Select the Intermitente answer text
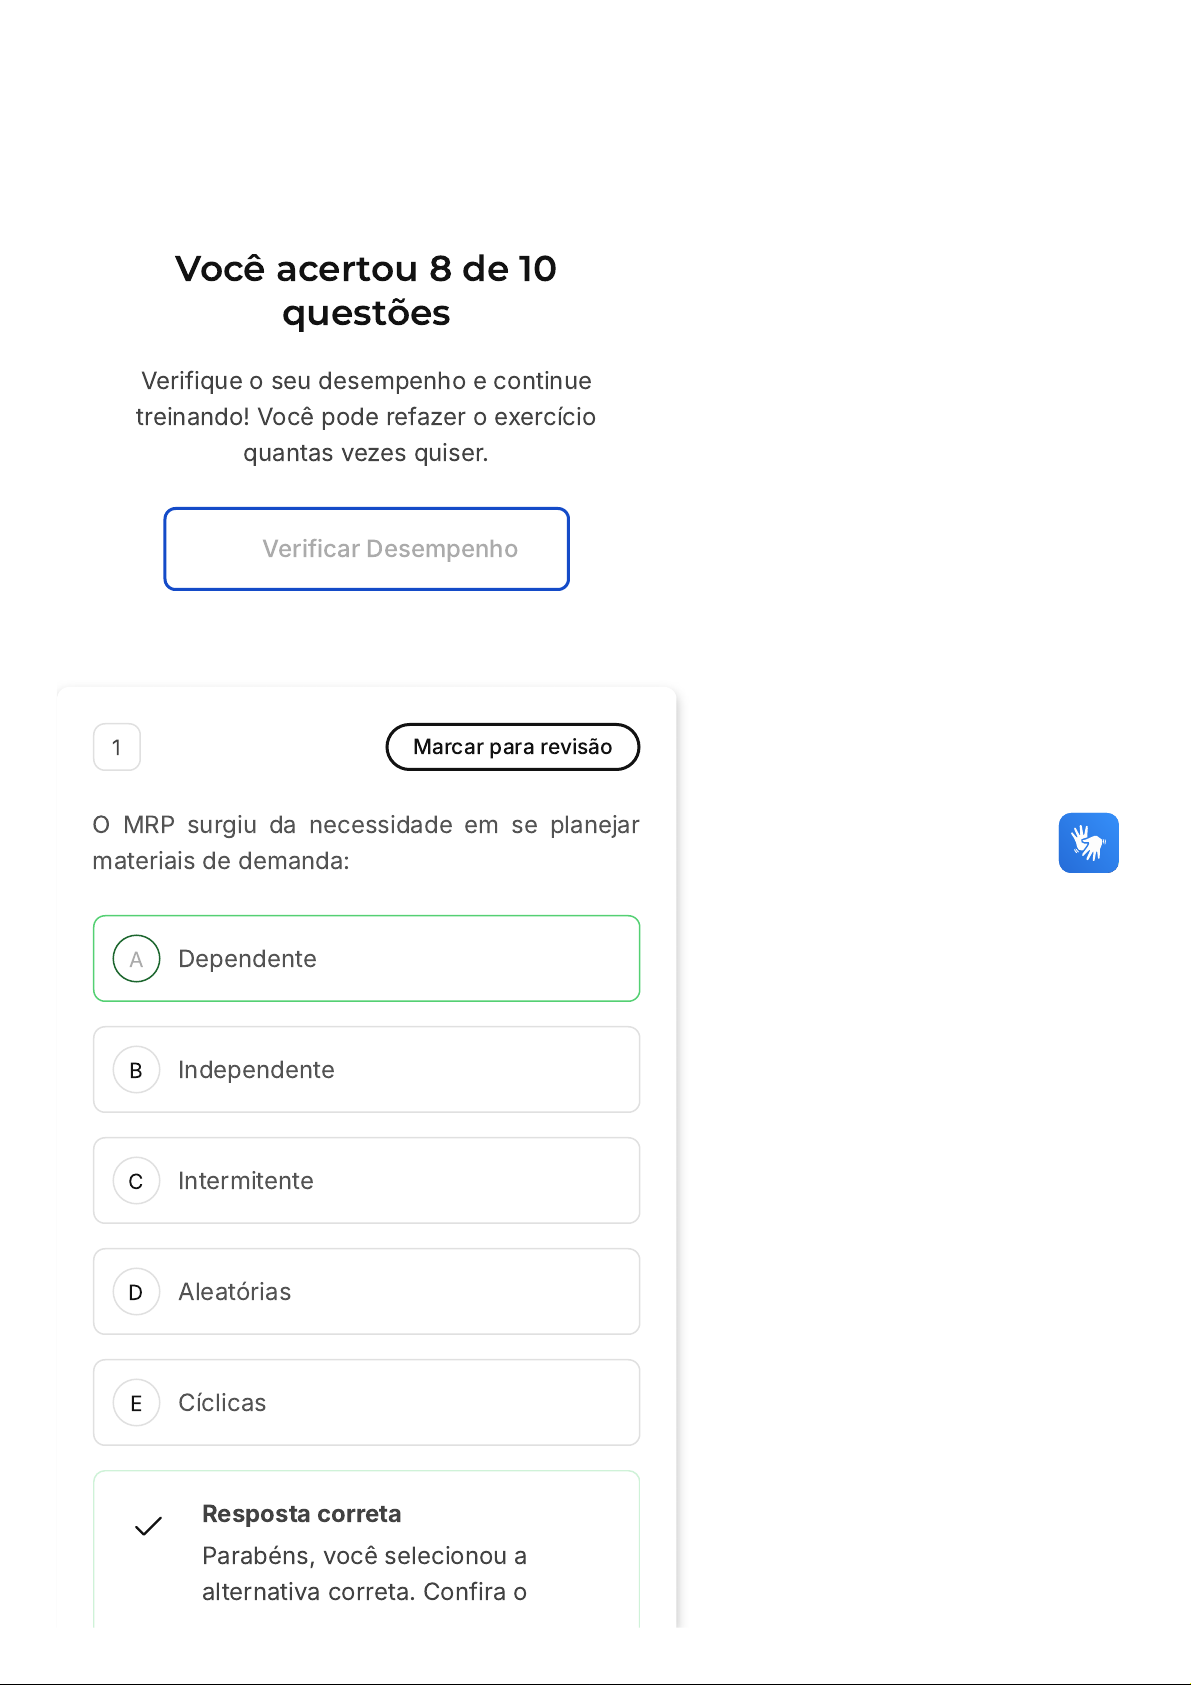The width and height of the screenshot is (1191, 1685). pyautogui.click(x=246, y=1181)
